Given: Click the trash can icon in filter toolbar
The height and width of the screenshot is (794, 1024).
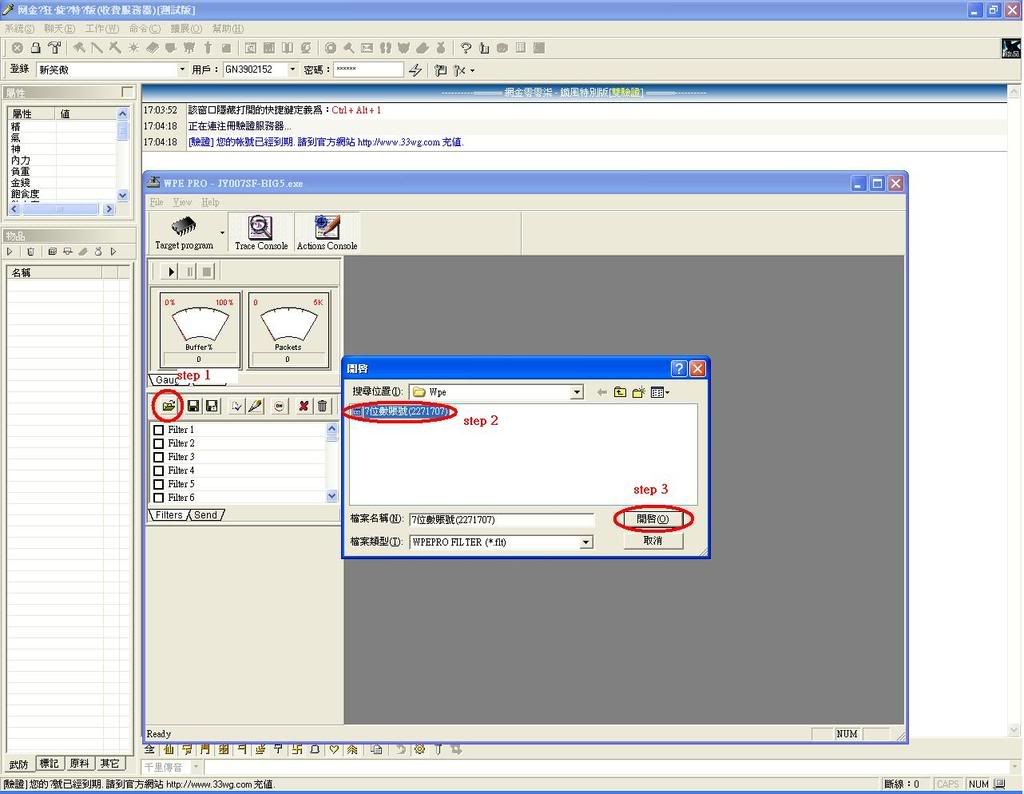Looking at the screenshot, I should [322, 406].
